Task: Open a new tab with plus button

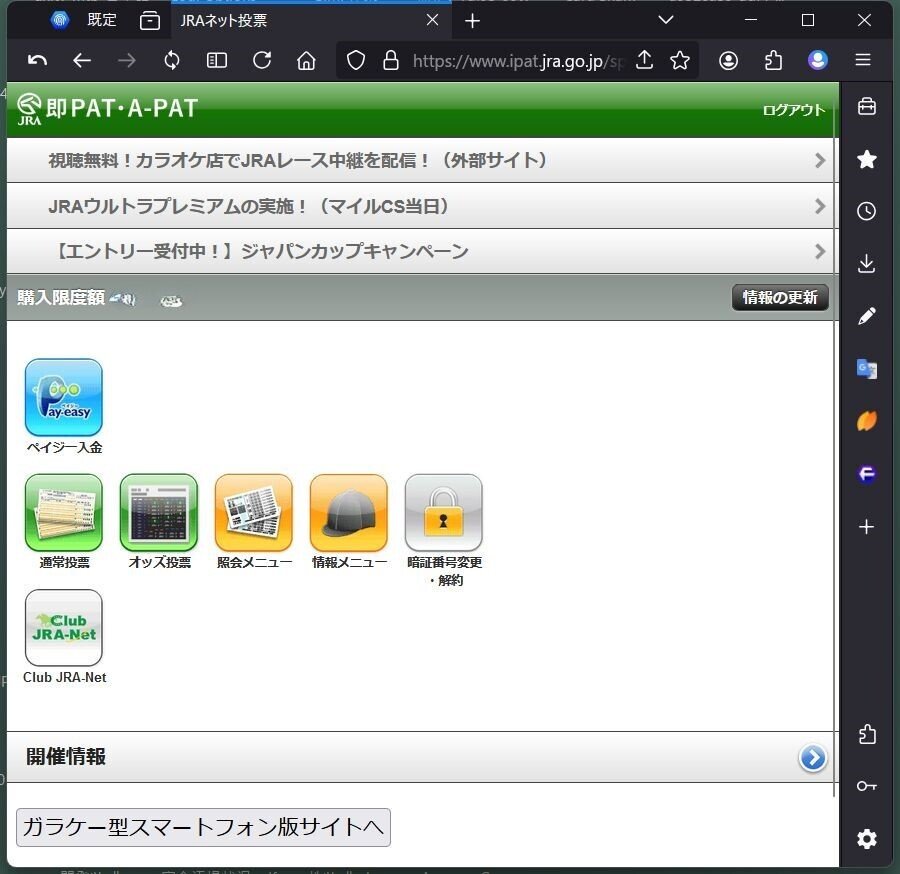Action: (472, 21)
